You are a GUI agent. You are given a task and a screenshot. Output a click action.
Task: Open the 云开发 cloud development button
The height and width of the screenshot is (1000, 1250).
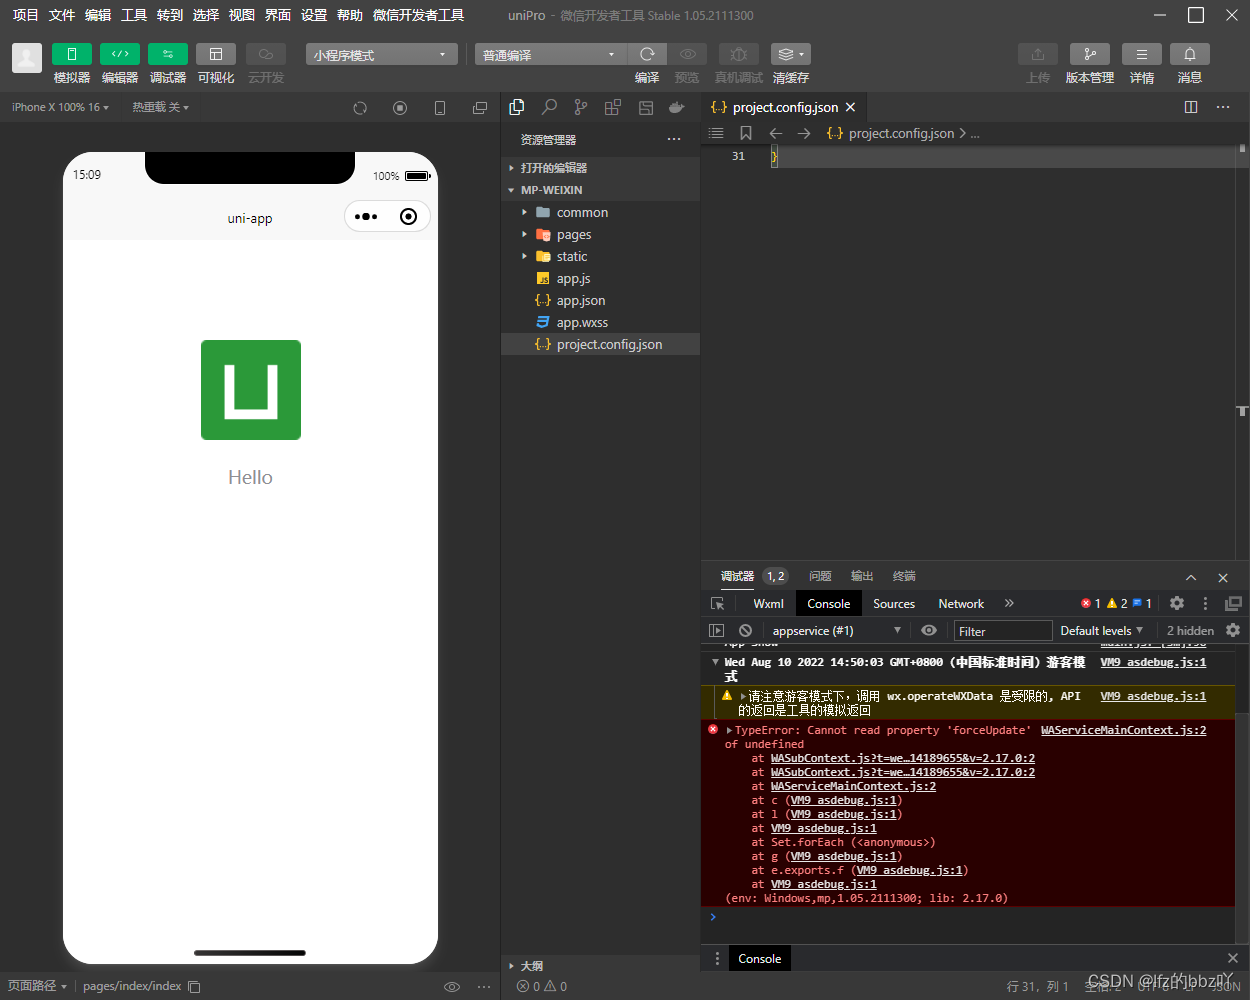click(x=266, y=54)
